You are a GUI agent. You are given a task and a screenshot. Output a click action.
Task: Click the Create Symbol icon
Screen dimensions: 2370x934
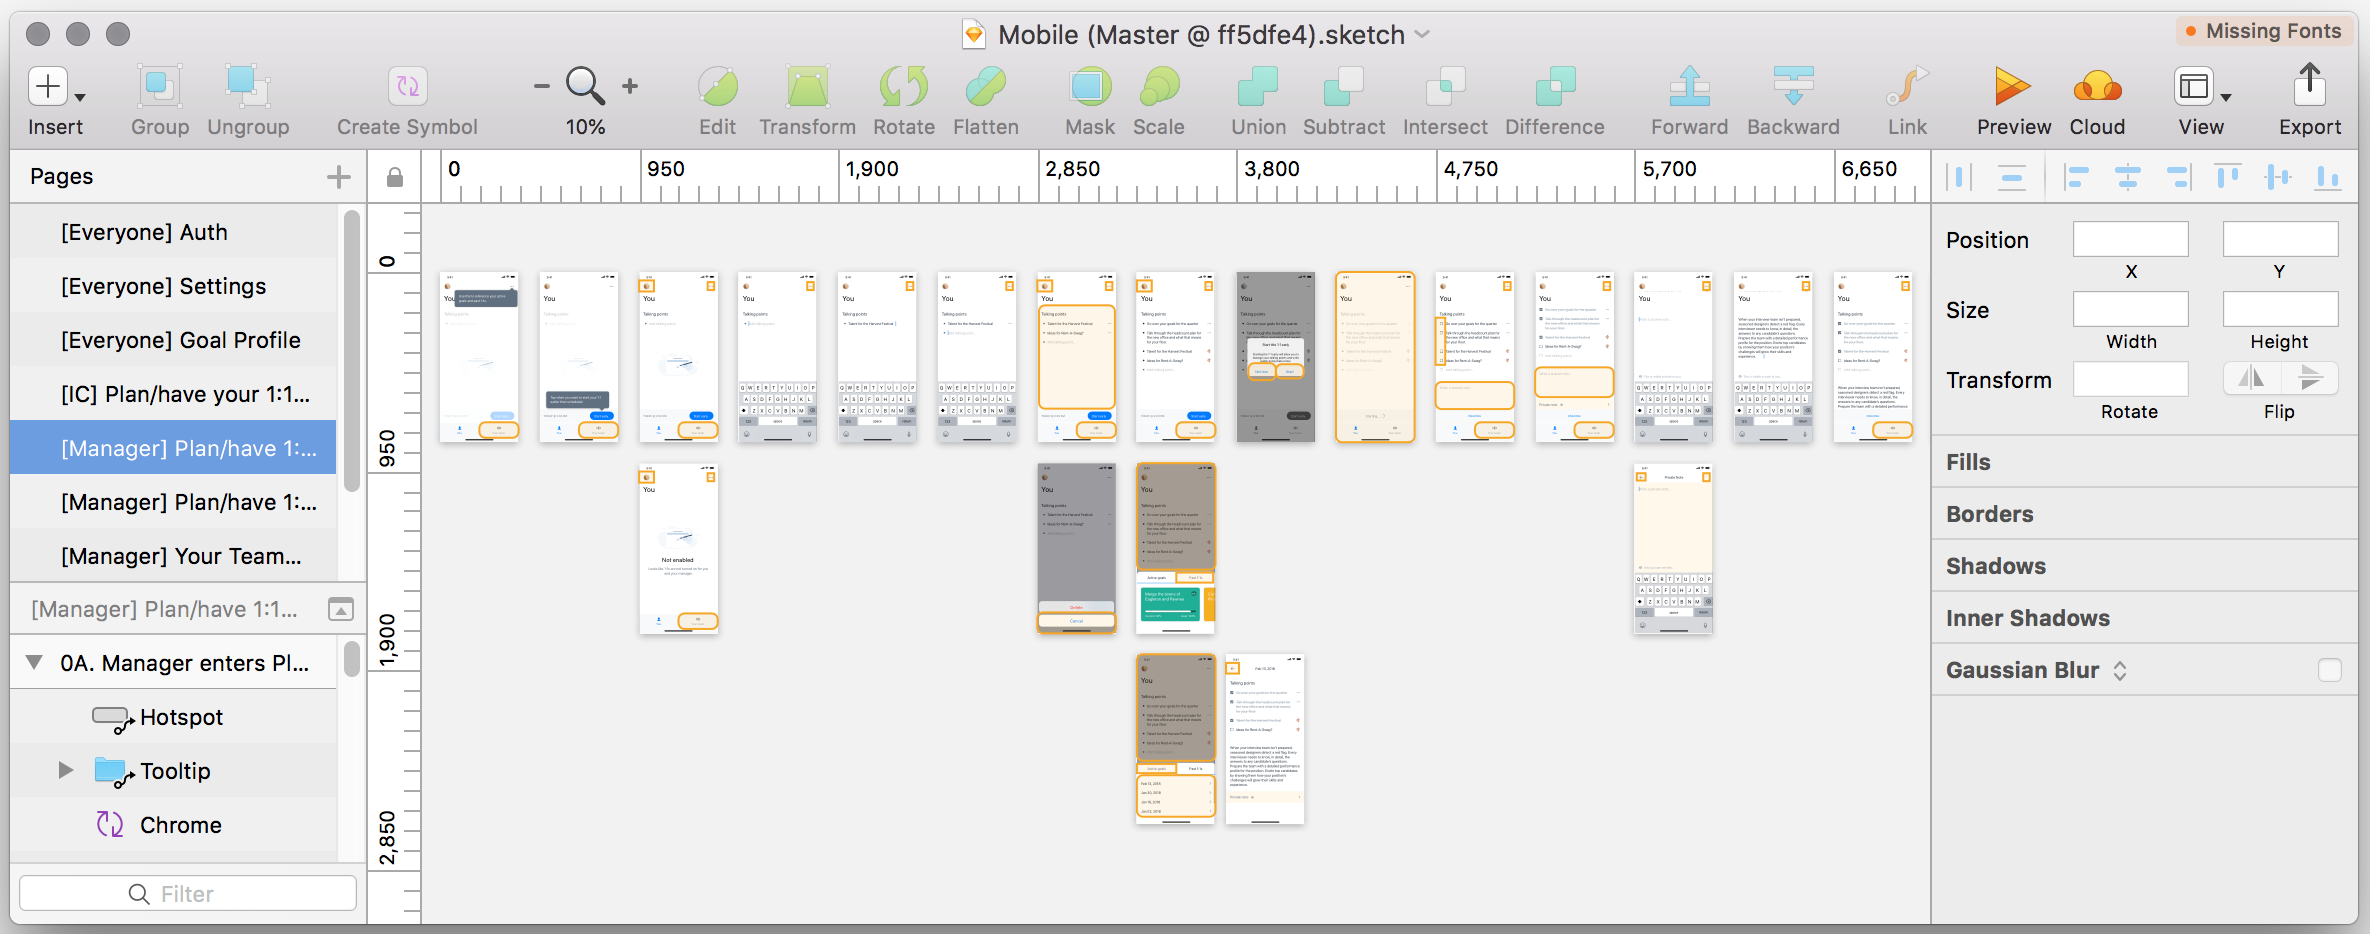point(407,87)
